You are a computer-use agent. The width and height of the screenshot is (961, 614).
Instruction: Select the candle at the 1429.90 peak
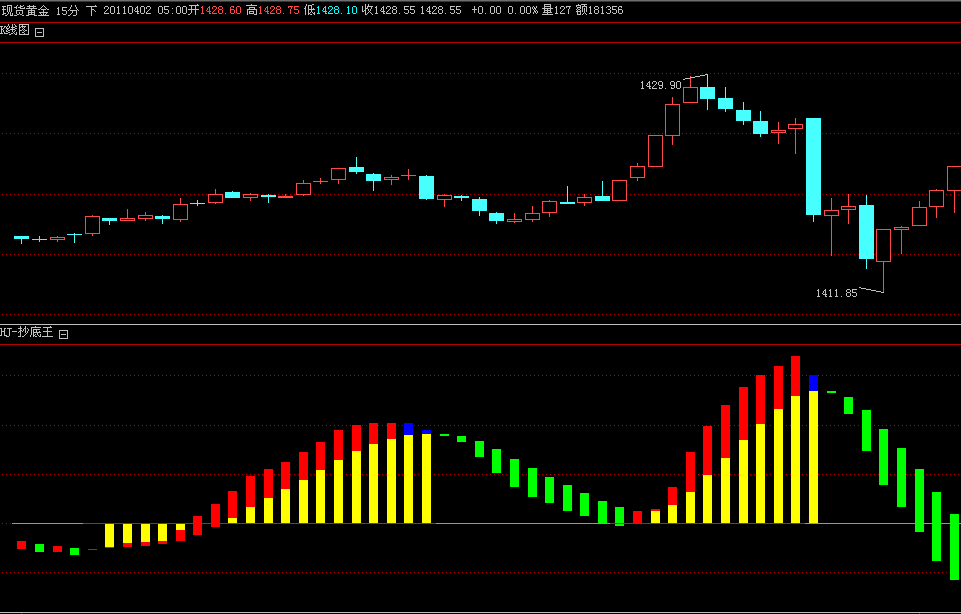[708, 92]
